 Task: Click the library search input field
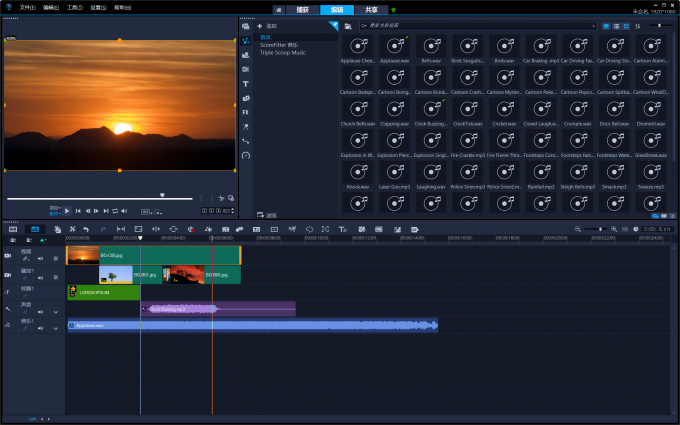478,26
